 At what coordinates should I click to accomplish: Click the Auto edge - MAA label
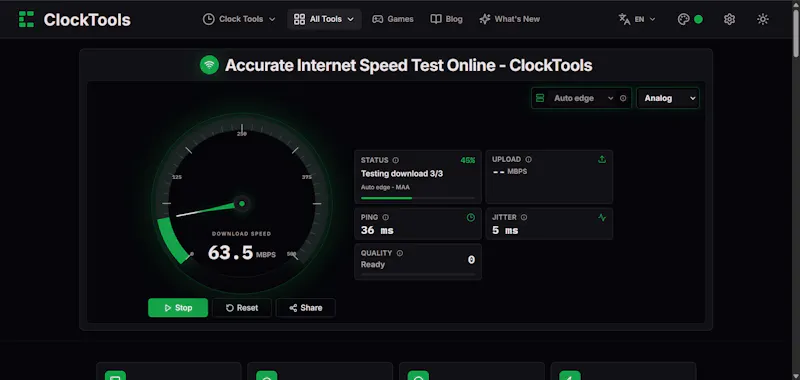click(x=385, y=187)
